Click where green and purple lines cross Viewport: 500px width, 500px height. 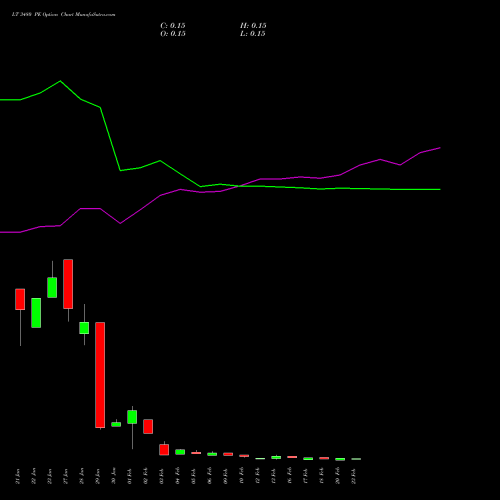point(239,186)
